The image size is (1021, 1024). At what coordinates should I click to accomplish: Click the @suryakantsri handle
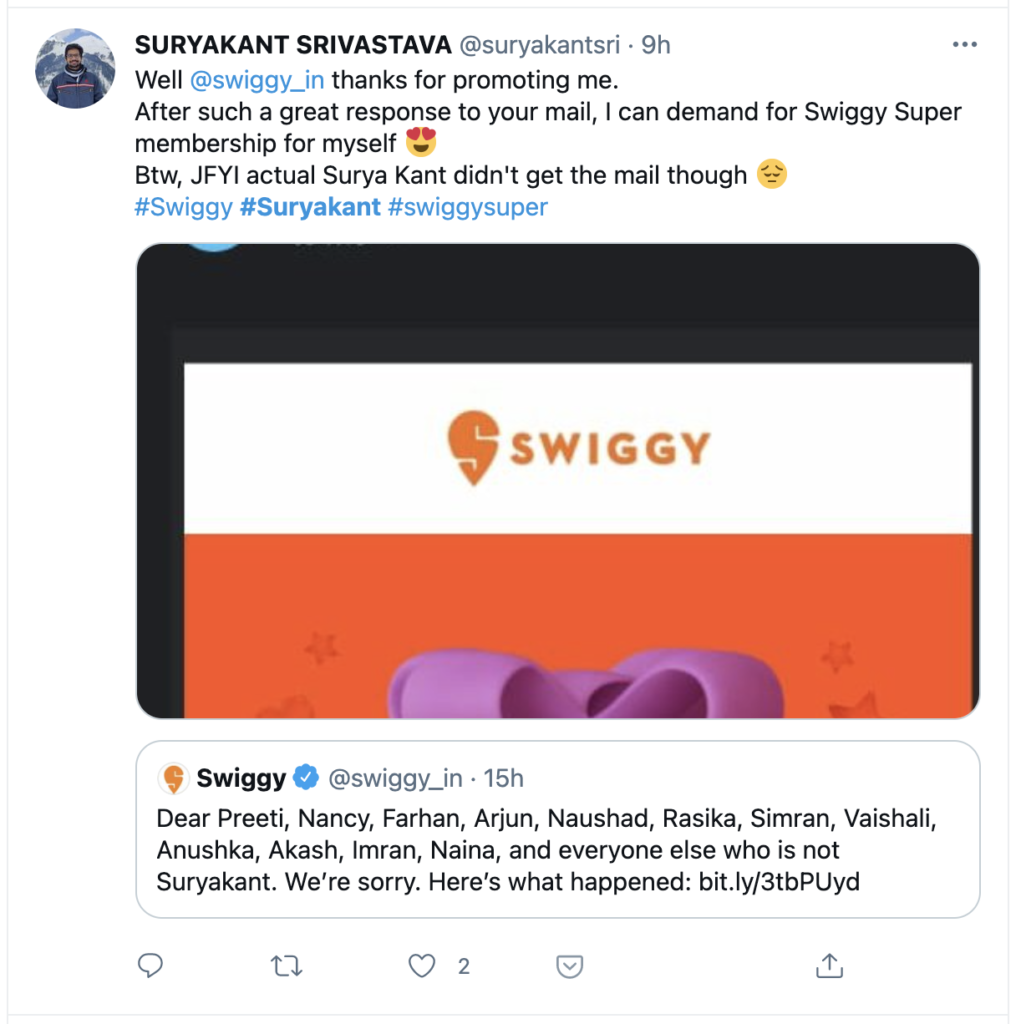coord(539,45)
